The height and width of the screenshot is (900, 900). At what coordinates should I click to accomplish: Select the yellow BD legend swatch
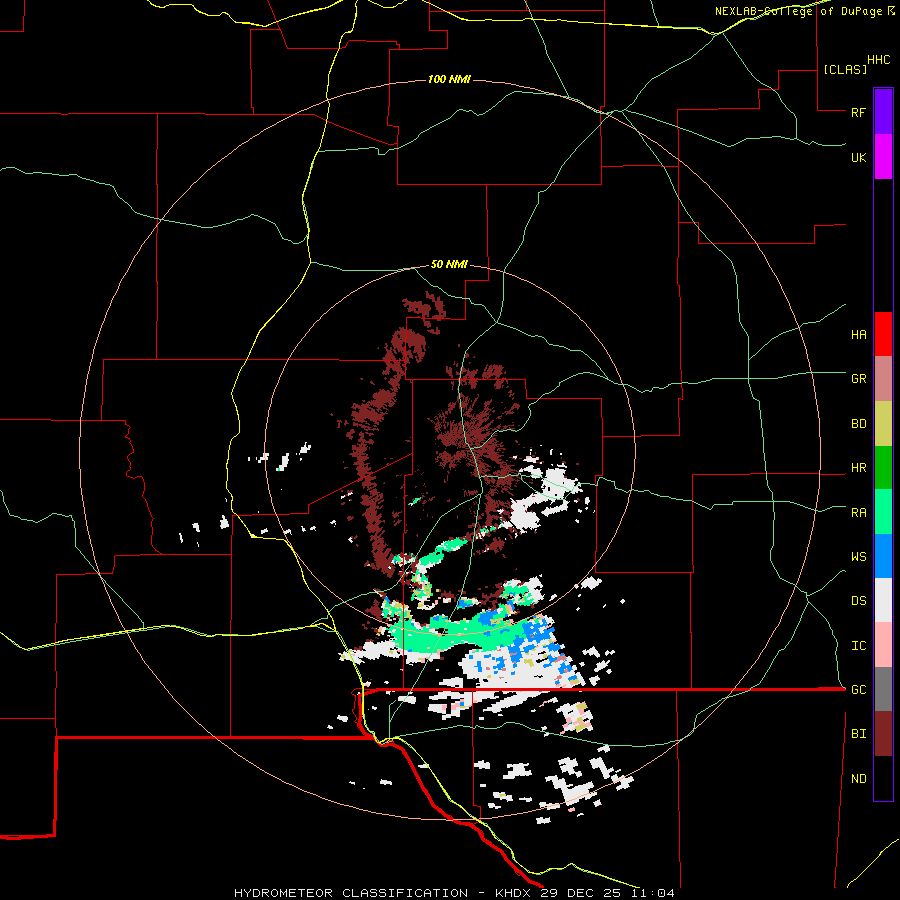tap(883, 424)
